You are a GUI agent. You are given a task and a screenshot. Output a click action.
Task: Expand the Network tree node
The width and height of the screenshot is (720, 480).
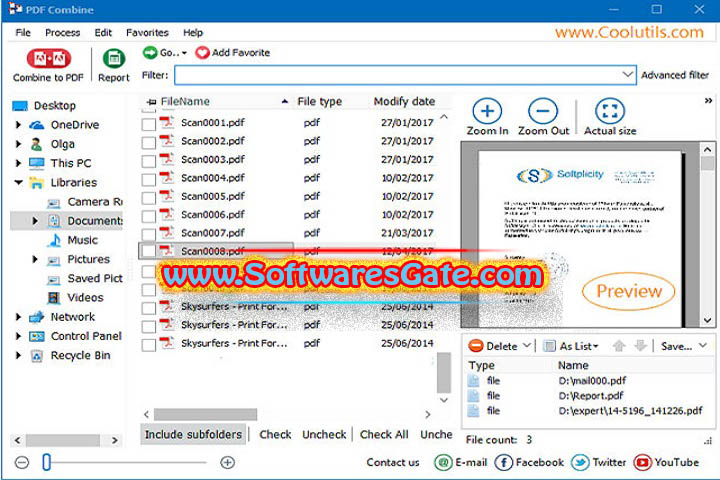point(18,317)
